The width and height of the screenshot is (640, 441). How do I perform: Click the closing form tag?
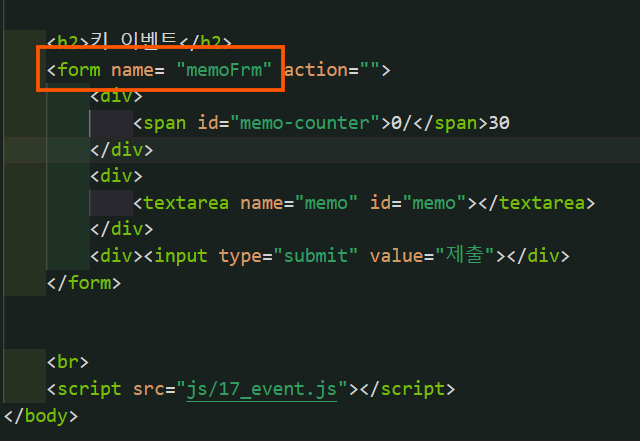click(x=84, y=283)
